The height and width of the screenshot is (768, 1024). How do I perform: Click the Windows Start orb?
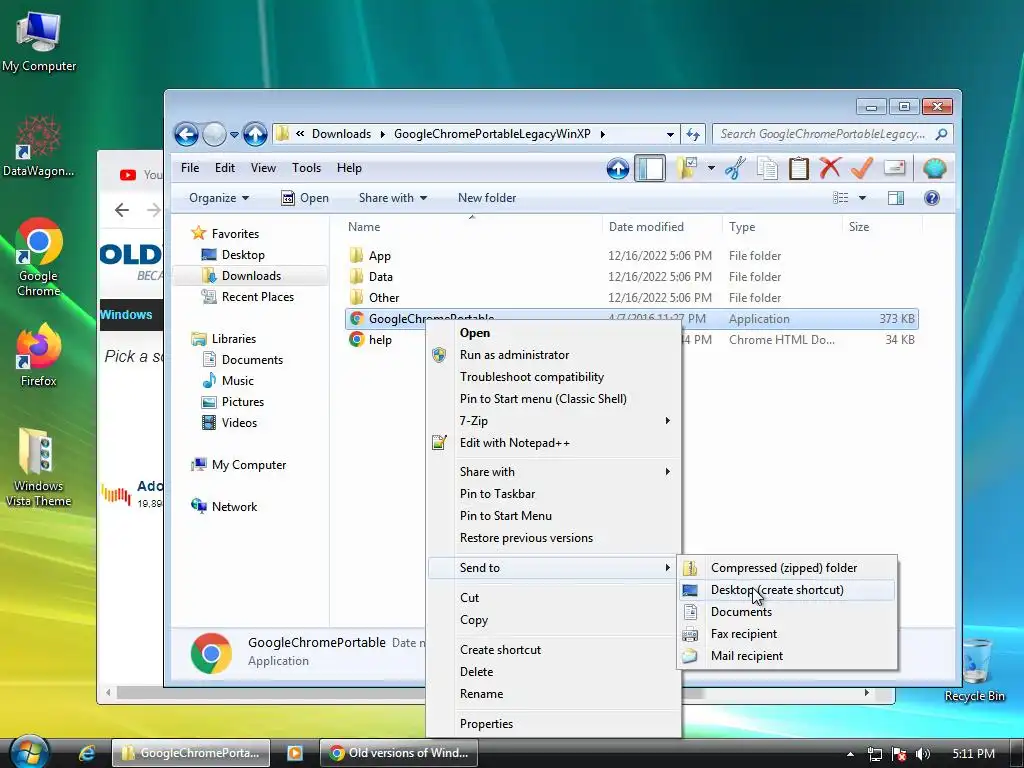tap(29, 752)
